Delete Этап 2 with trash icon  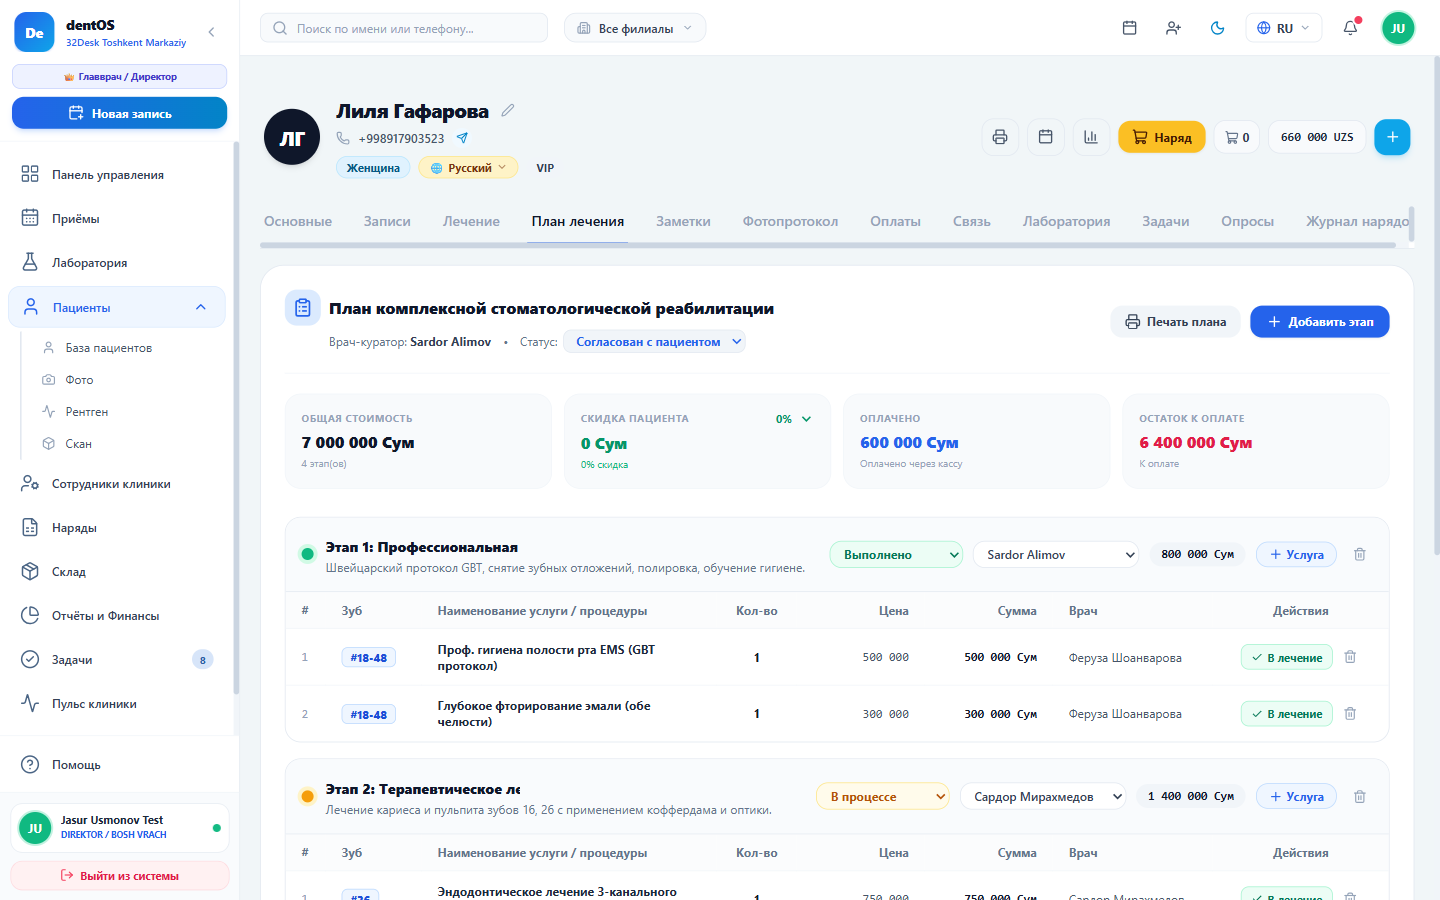click(1360, 797)
